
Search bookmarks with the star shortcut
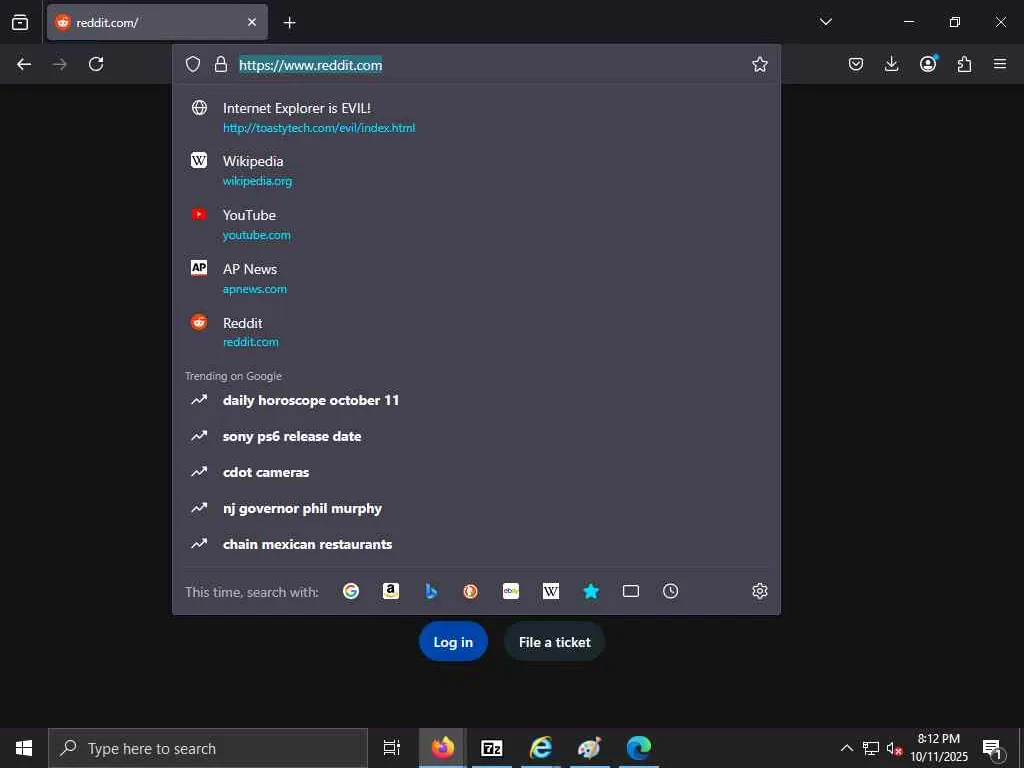coord(591,591)
